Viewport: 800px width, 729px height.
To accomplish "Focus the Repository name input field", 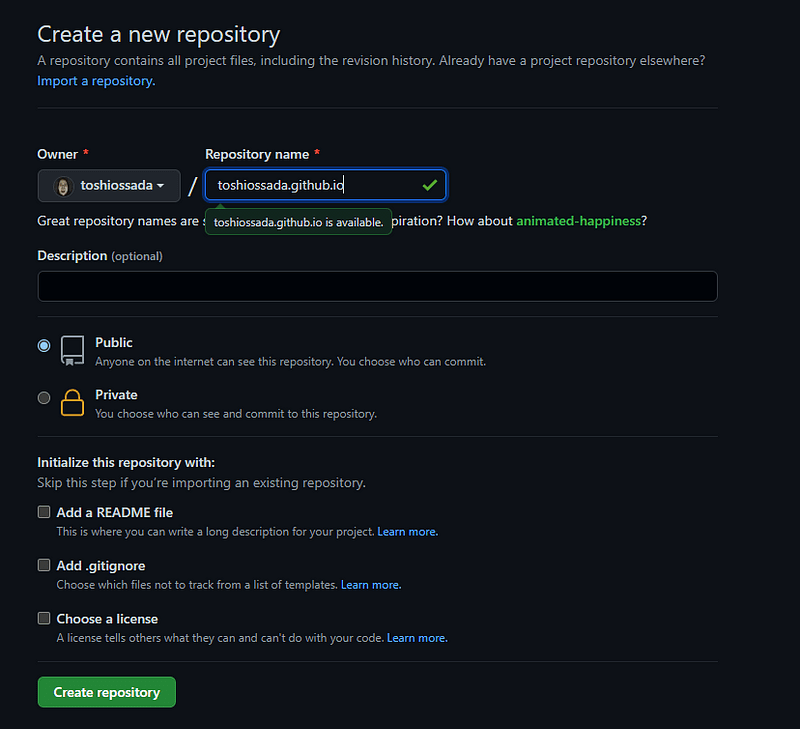I will [326, 185].
